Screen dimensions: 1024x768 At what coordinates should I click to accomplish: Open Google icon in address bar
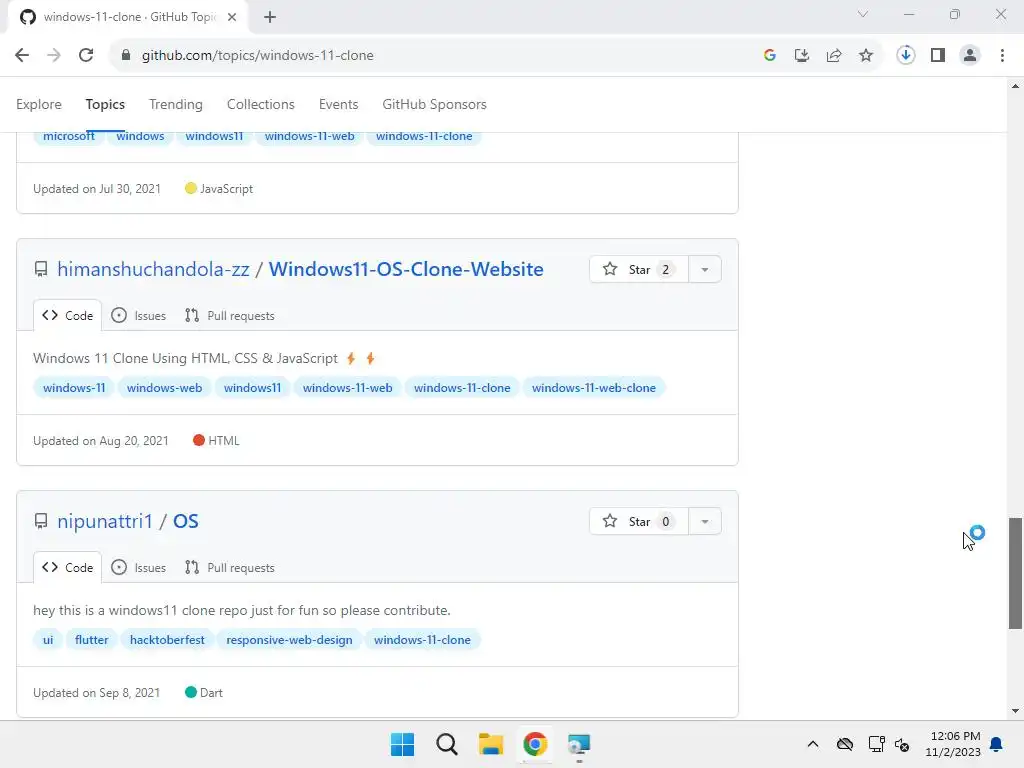[x=769, y=56]
